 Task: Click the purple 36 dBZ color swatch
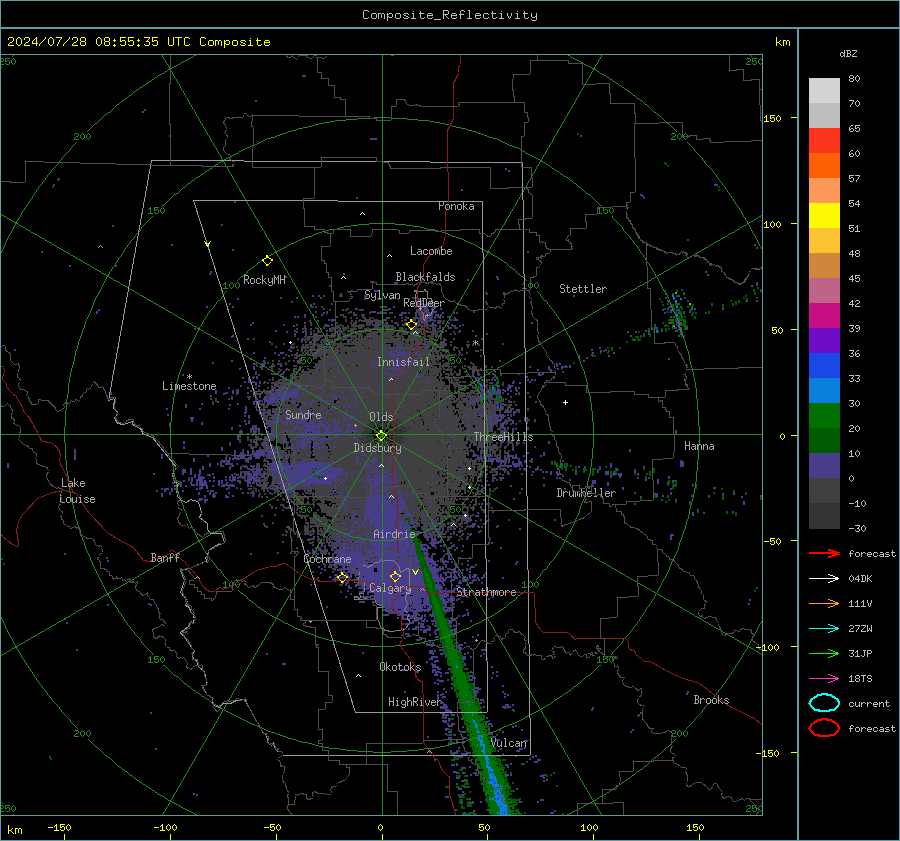pos(824,340)
